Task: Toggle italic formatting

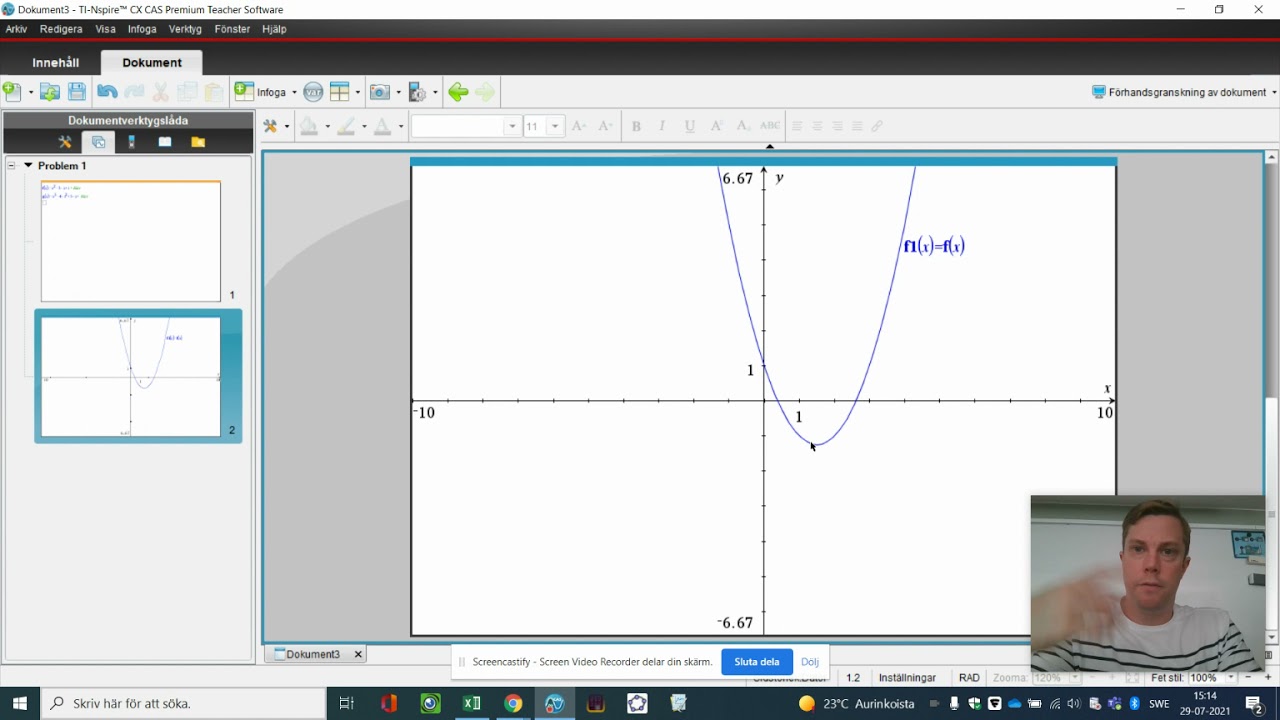Action: 662,126
